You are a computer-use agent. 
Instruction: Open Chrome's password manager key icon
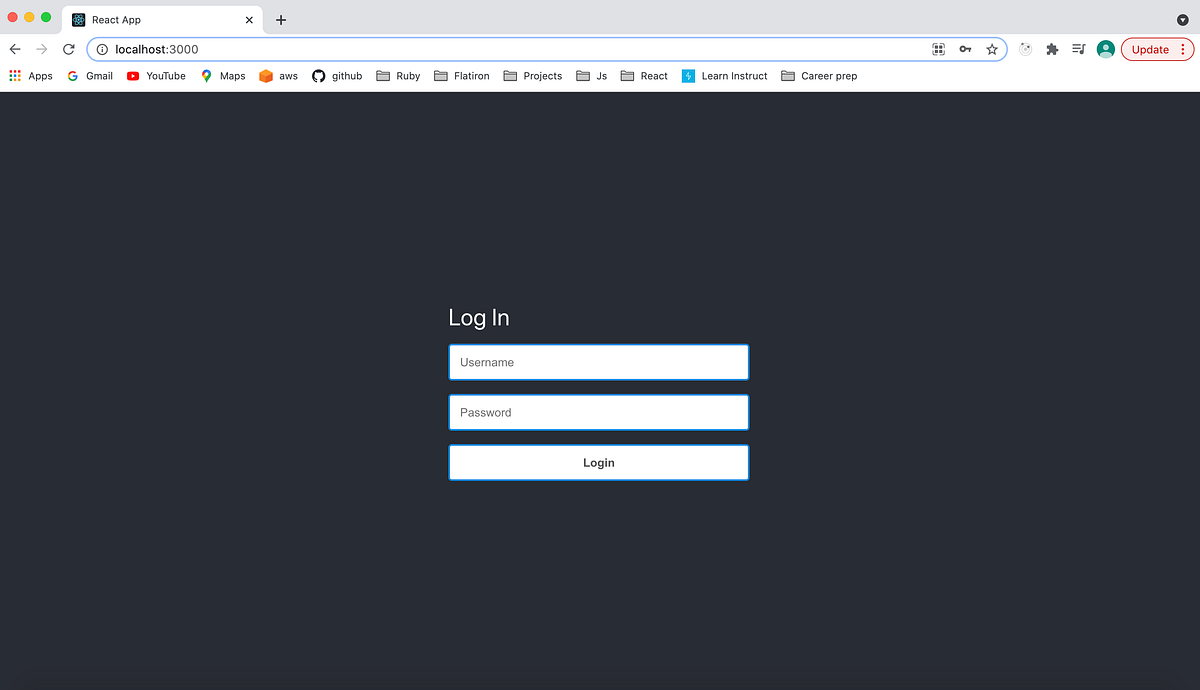pos(965,48)
